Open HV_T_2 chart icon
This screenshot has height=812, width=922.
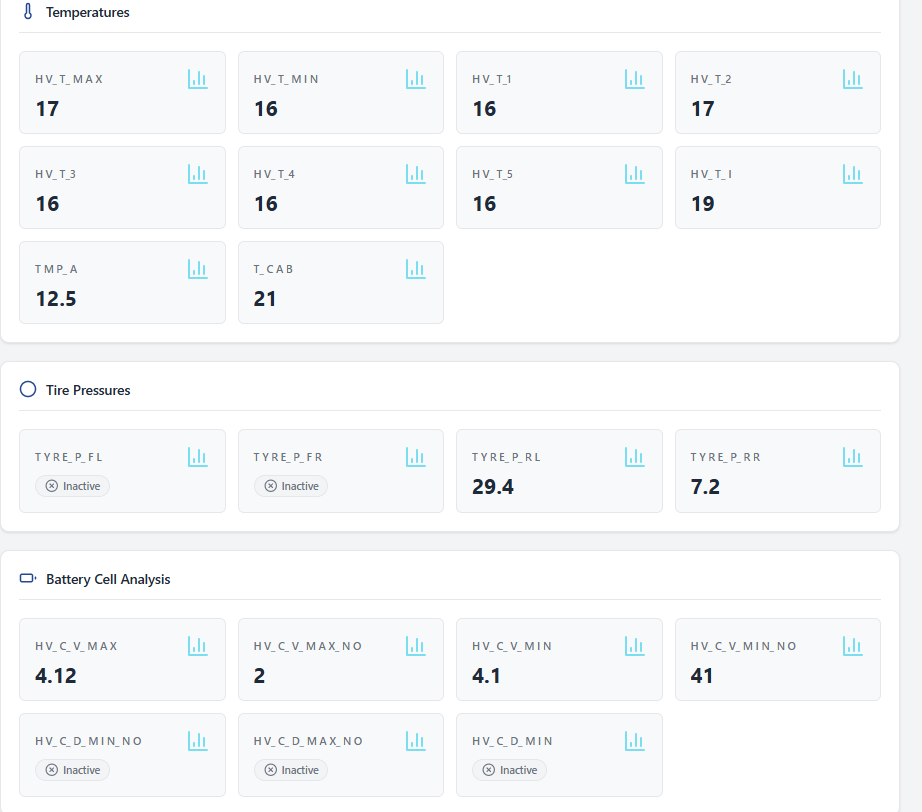pos(853,79)
